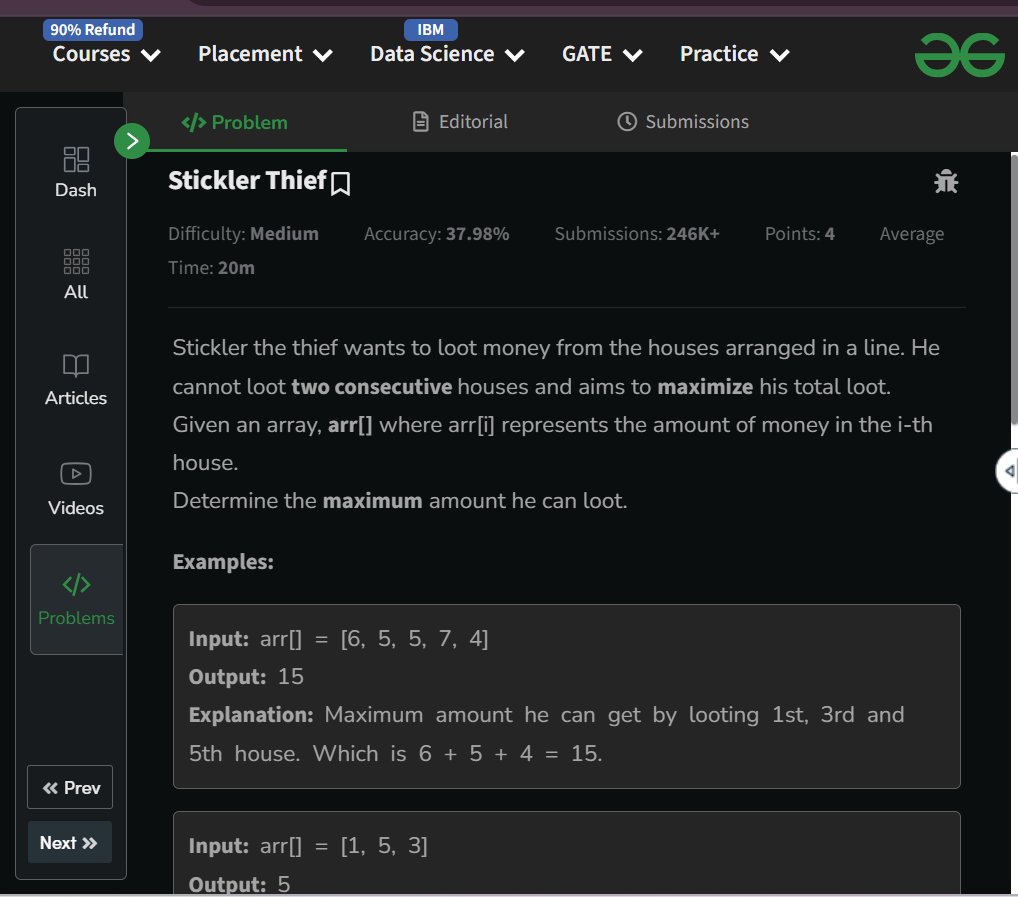Click the page vertical scrollbar

(1013, 290)
